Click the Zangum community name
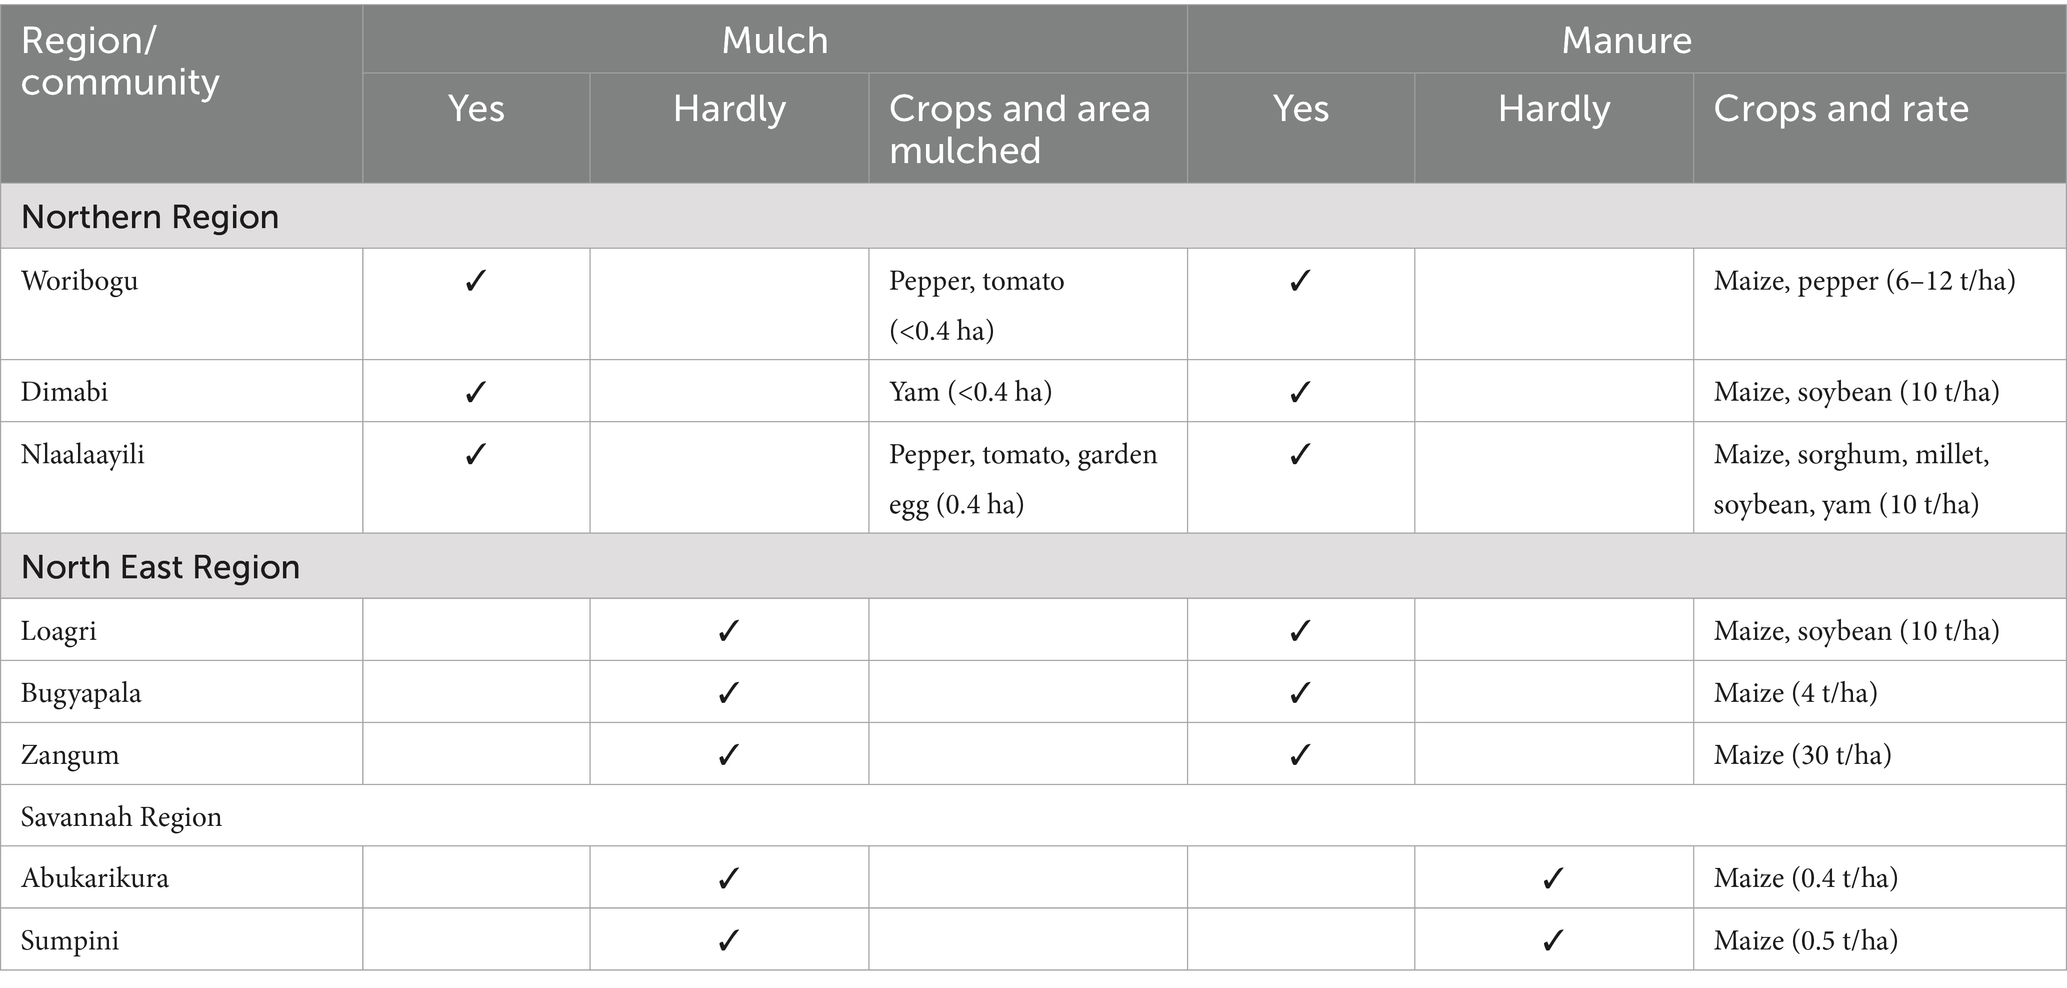 point(70,755)
